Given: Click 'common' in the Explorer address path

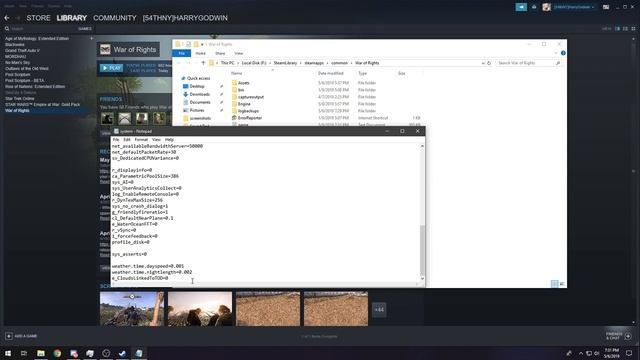Looking at the screenshot, I should [x=339, y=63].
